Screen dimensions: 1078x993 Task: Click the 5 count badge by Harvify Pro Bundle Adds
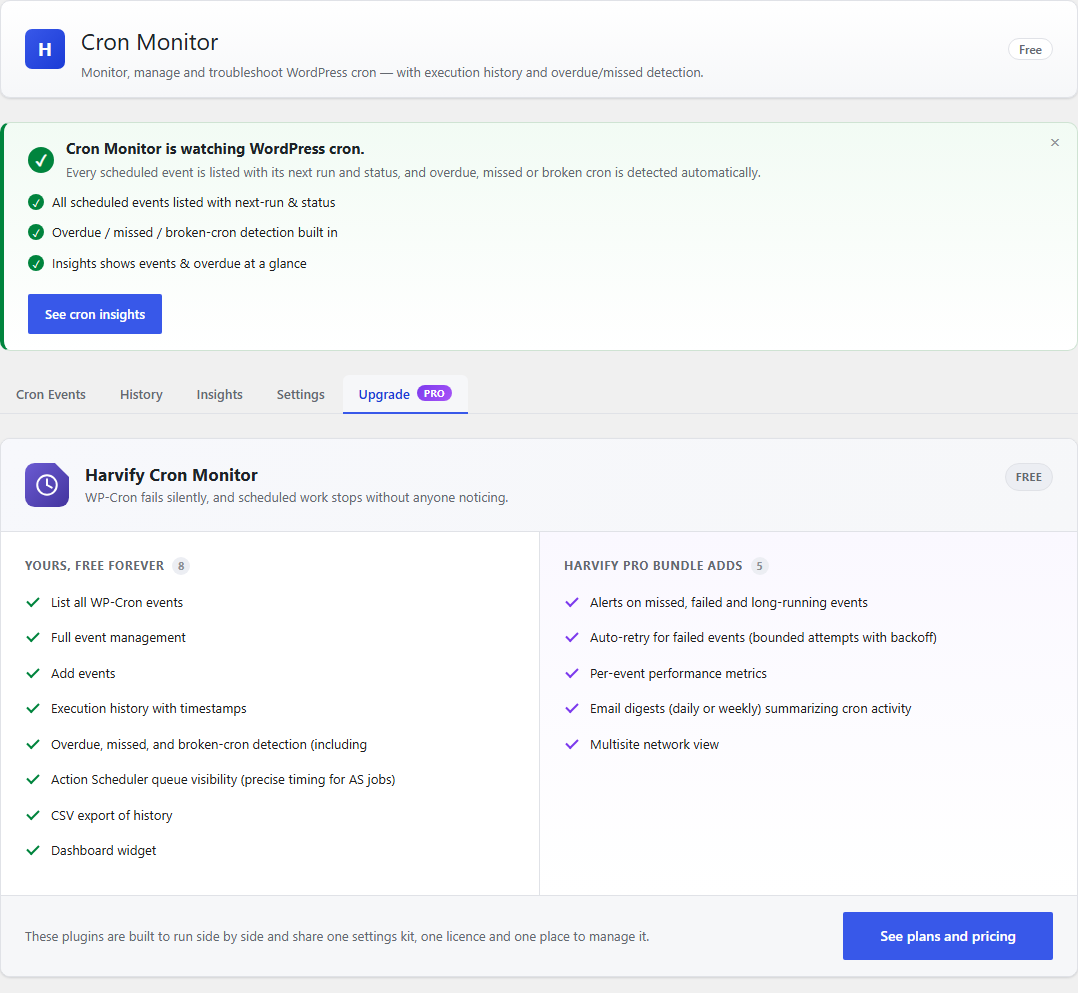[x=759, y=566]
